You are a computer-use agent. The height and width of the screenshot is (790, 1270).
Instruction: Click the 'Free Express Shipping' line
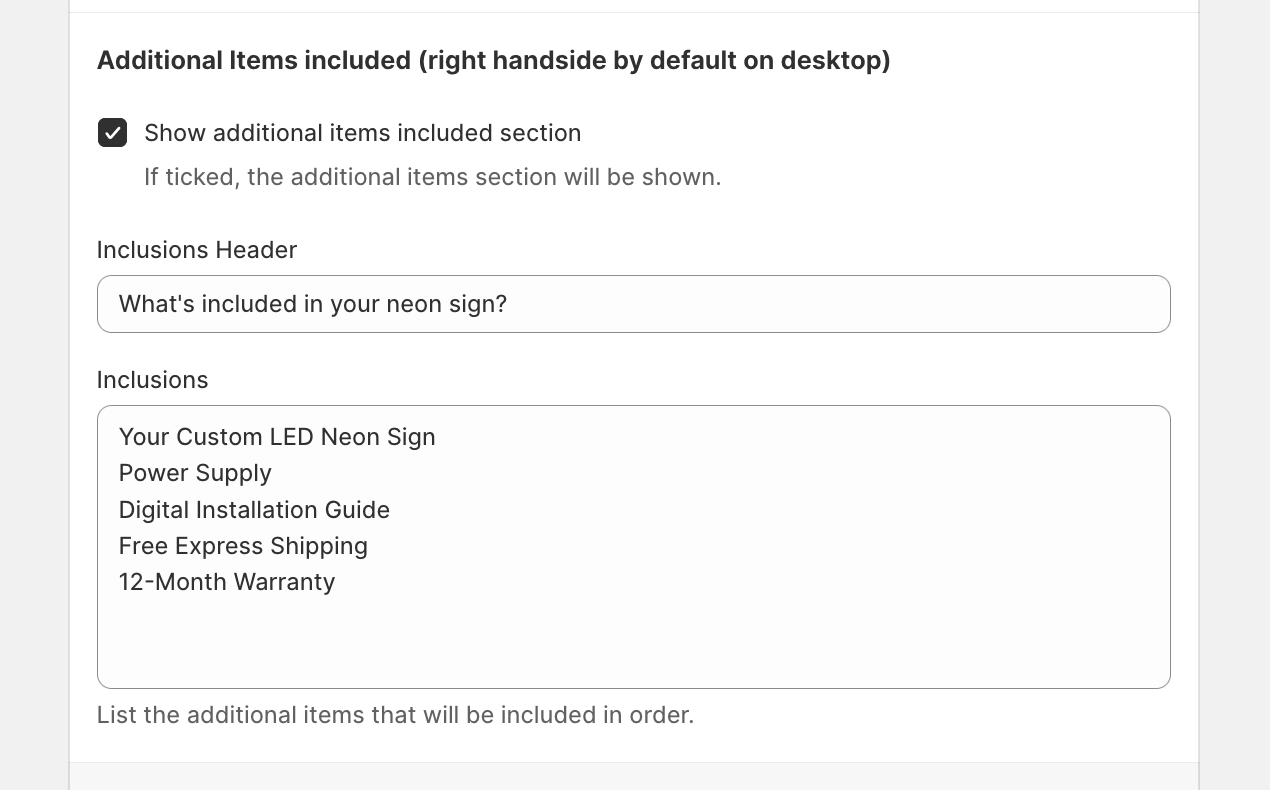coord(243,546)
